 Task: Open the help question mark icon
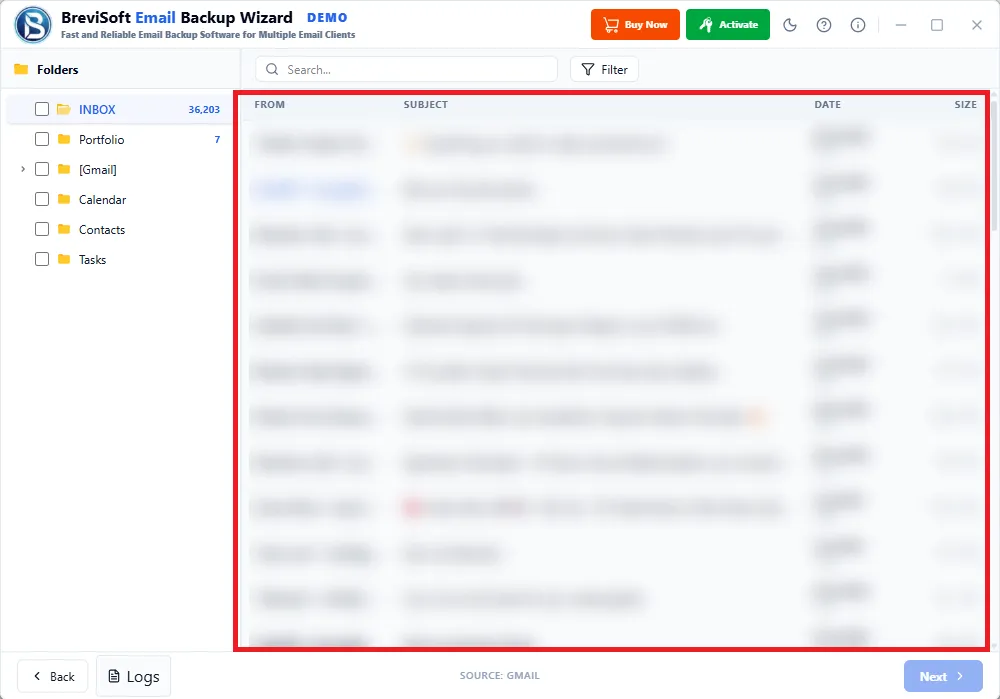point(824,25)
